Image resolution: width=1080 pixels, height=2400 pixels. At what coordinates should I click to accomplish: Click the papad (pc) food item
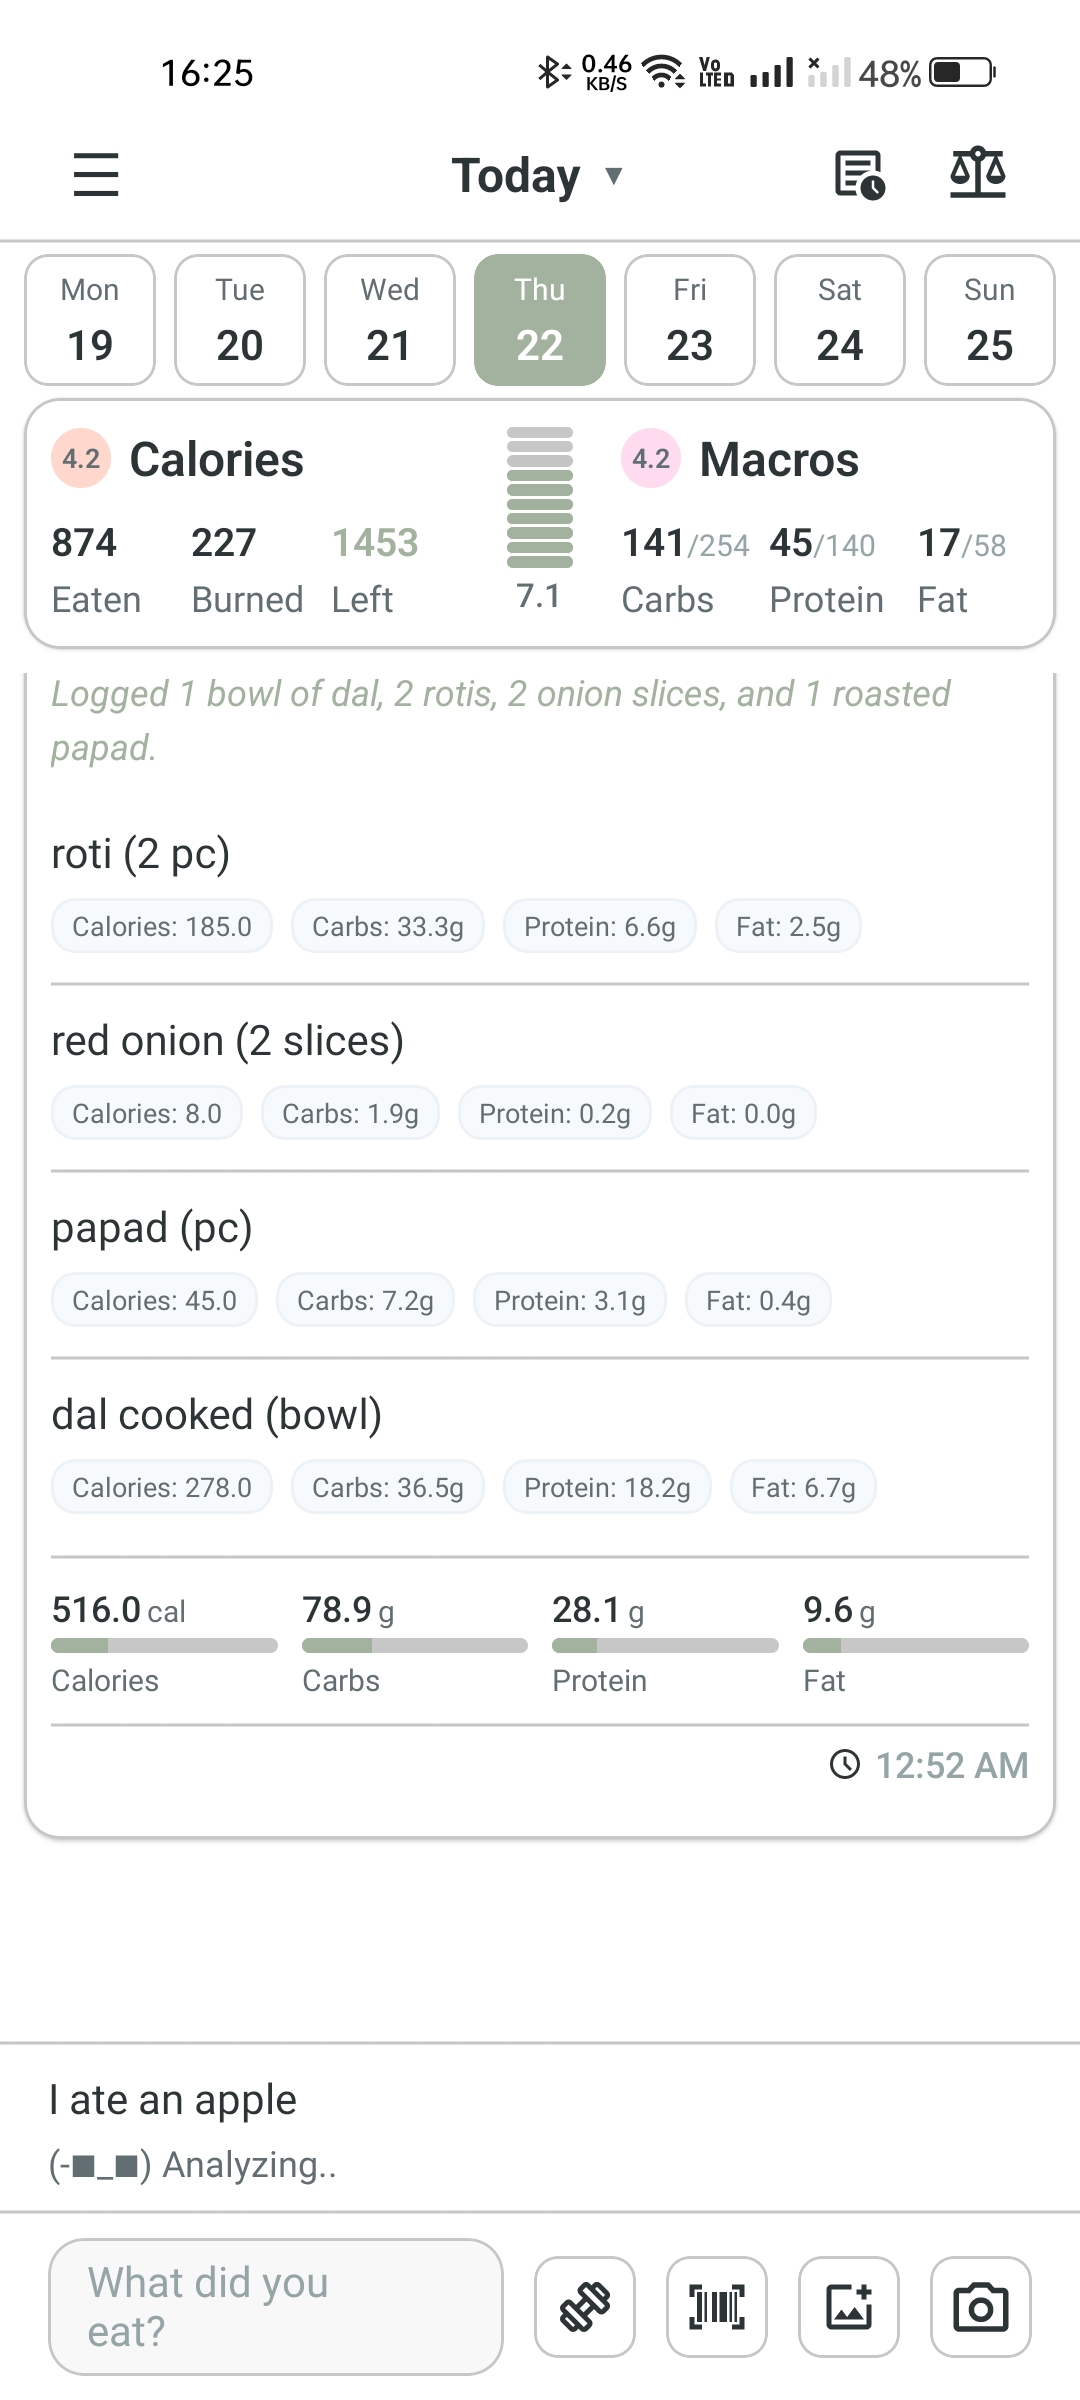click(152, 1227)
